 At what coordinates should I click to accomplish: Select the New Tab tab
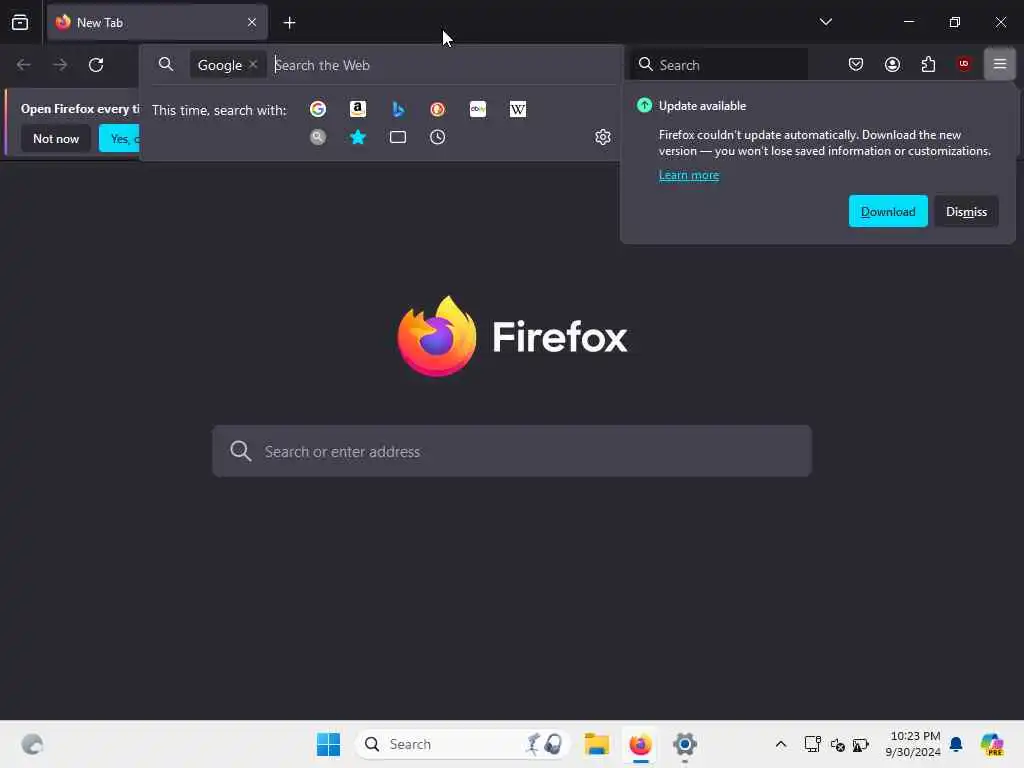[x=157, y=22]
